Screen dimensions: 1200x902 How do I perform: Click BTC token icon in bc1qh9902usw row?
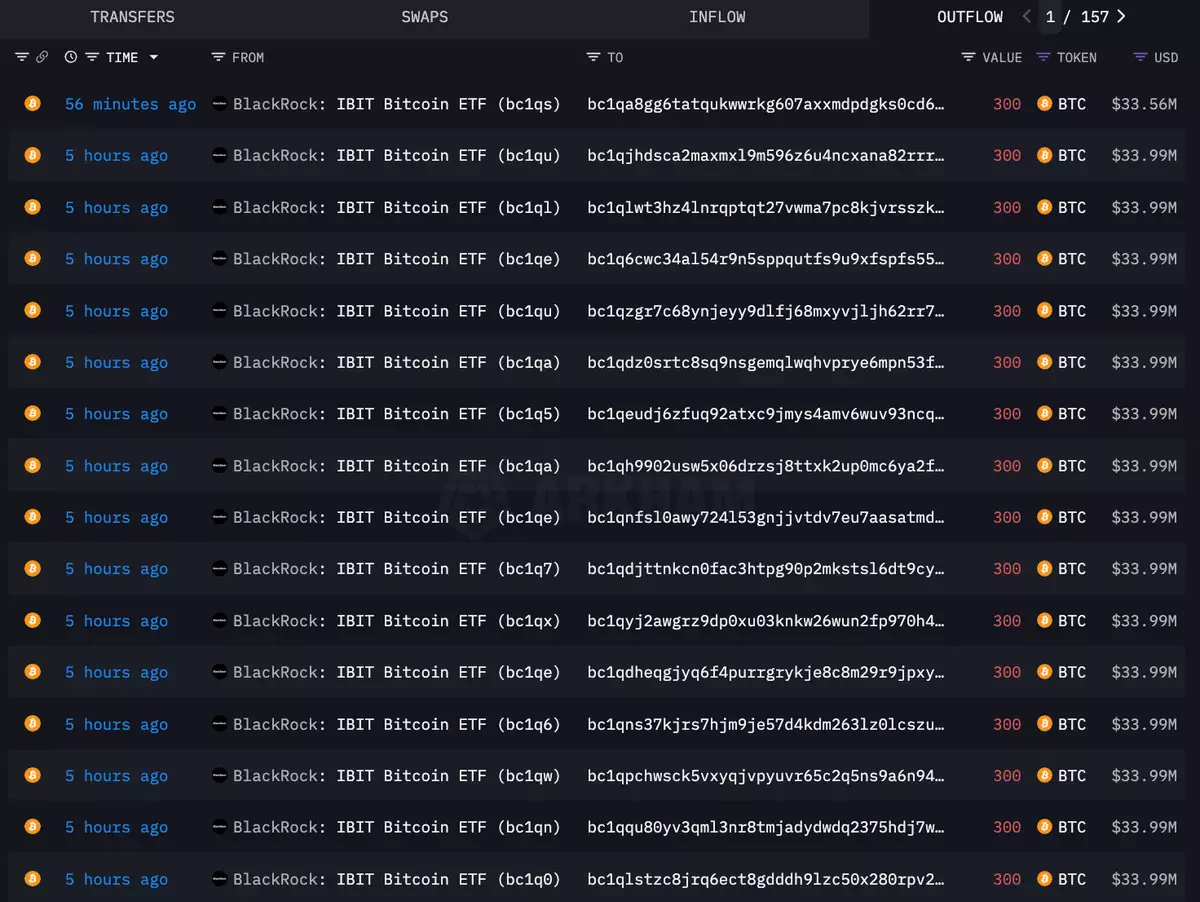click(x=1045, y=465)
